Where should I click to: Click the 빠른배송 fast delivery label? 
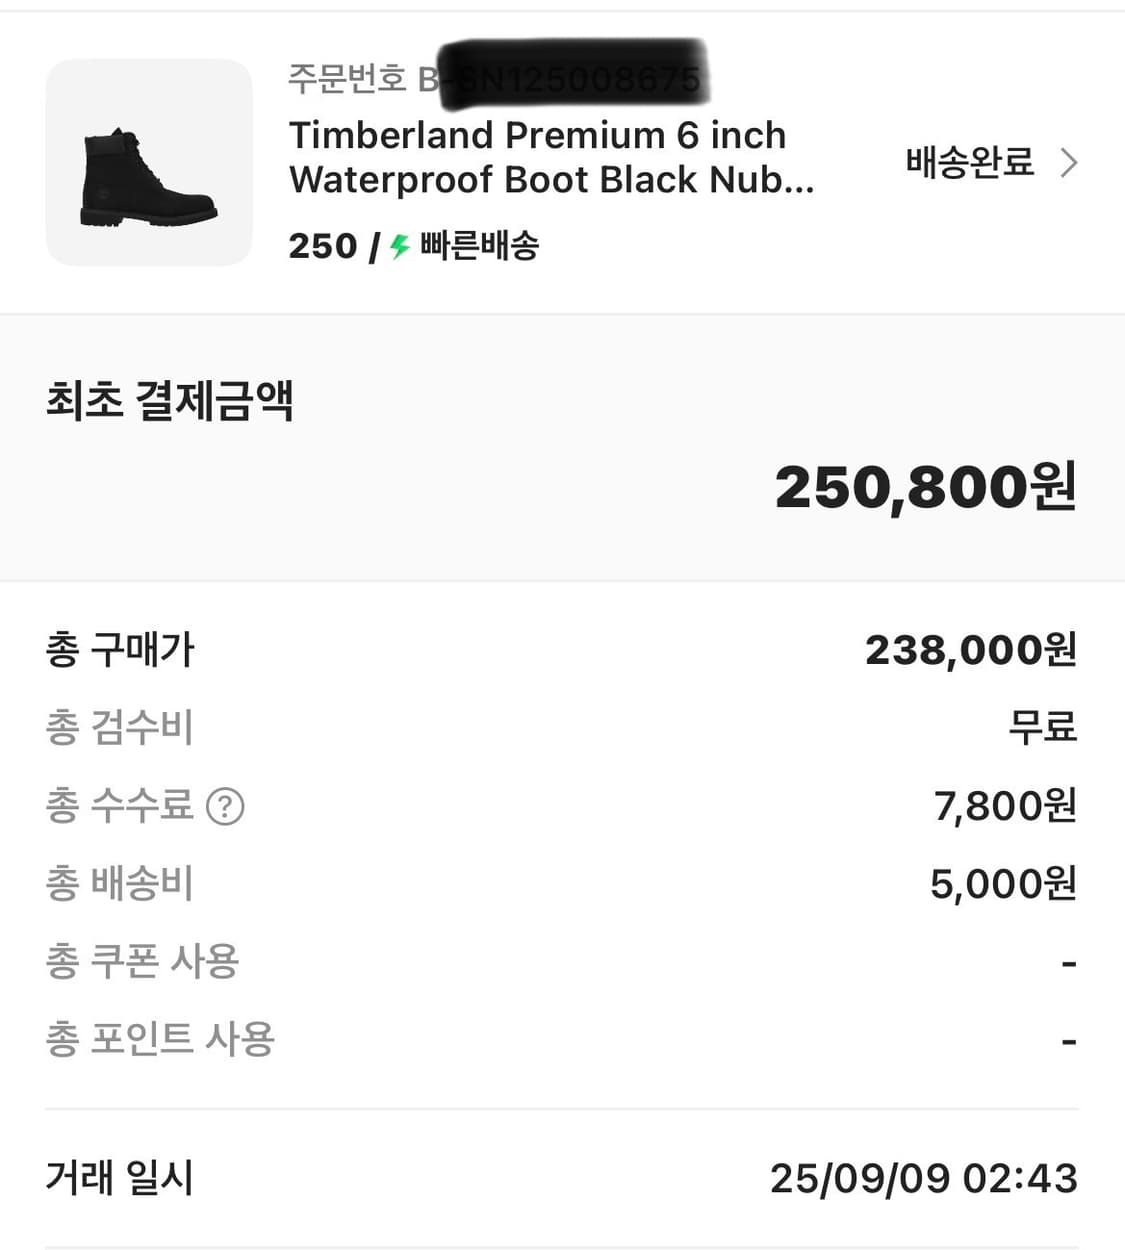(479, 246)
